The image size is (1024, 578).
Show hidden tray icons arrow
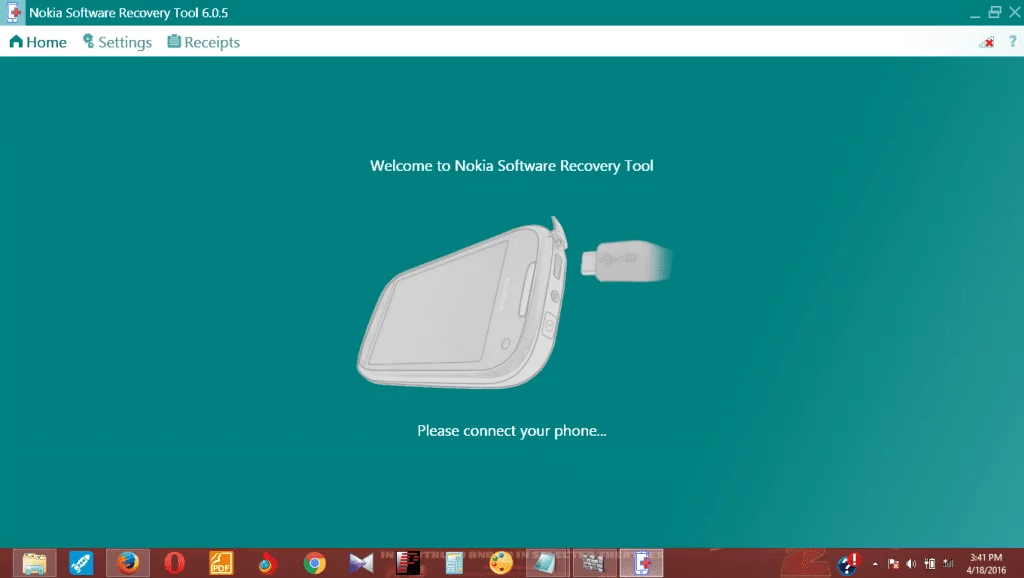tap(875, 564)
